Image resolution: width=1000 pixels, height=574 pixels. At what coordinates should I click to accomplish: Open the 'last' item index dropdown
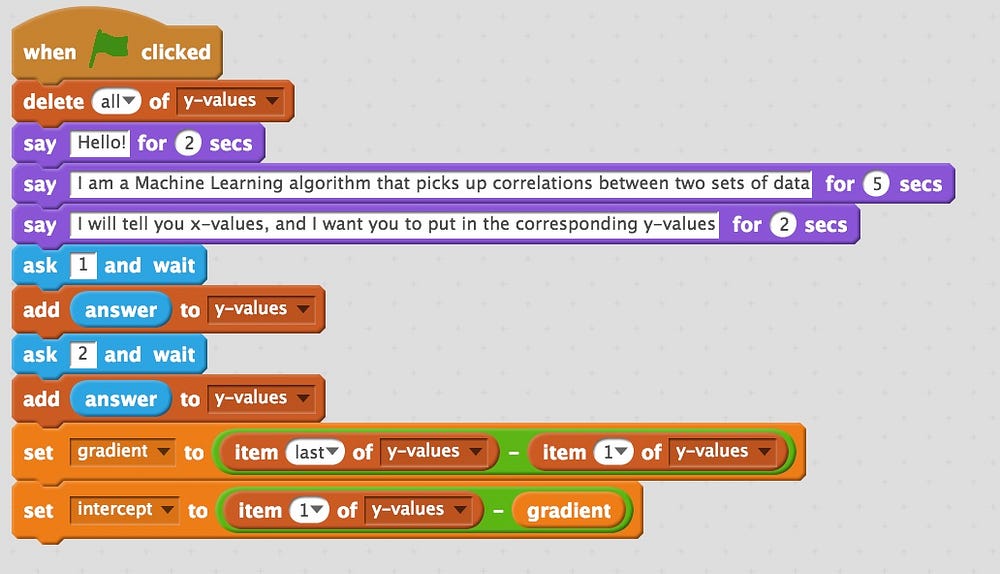coord(316,452)
